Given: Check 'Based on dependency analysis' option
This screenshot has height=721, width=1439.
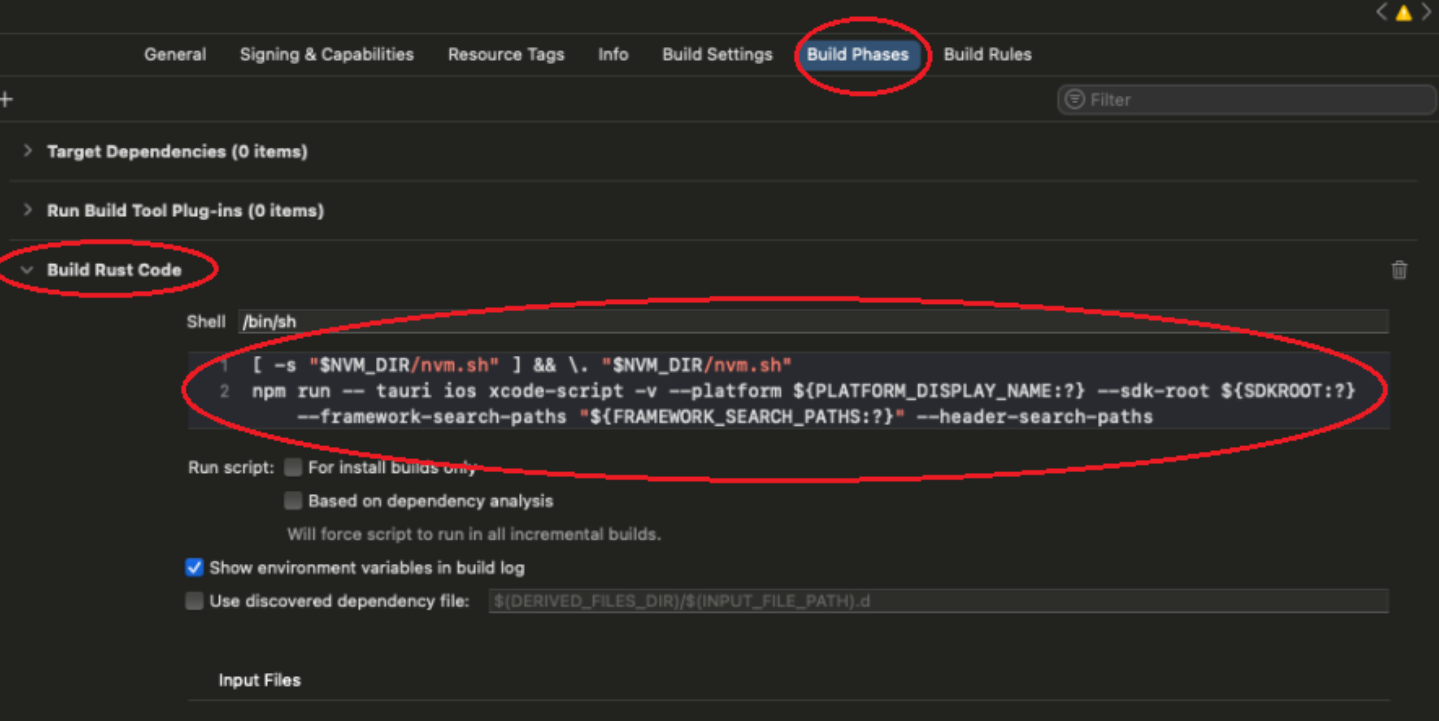Looking at the screenshot, I should coord(293,501).
